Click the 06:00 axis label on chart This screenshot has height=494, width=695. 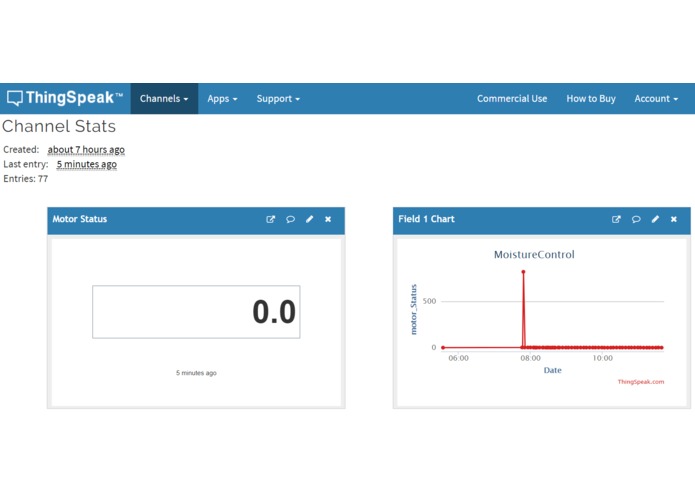point(458,358)
